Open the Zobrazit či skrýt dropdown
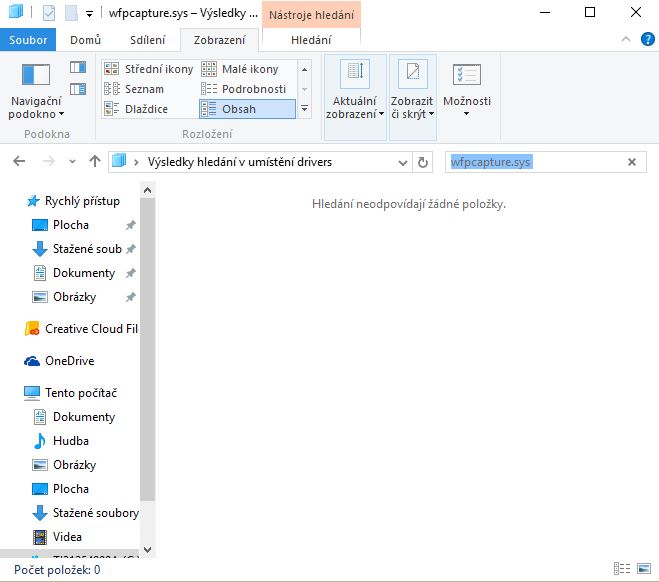The height and width of the screenshot is (582, 659). click(412, 107)
